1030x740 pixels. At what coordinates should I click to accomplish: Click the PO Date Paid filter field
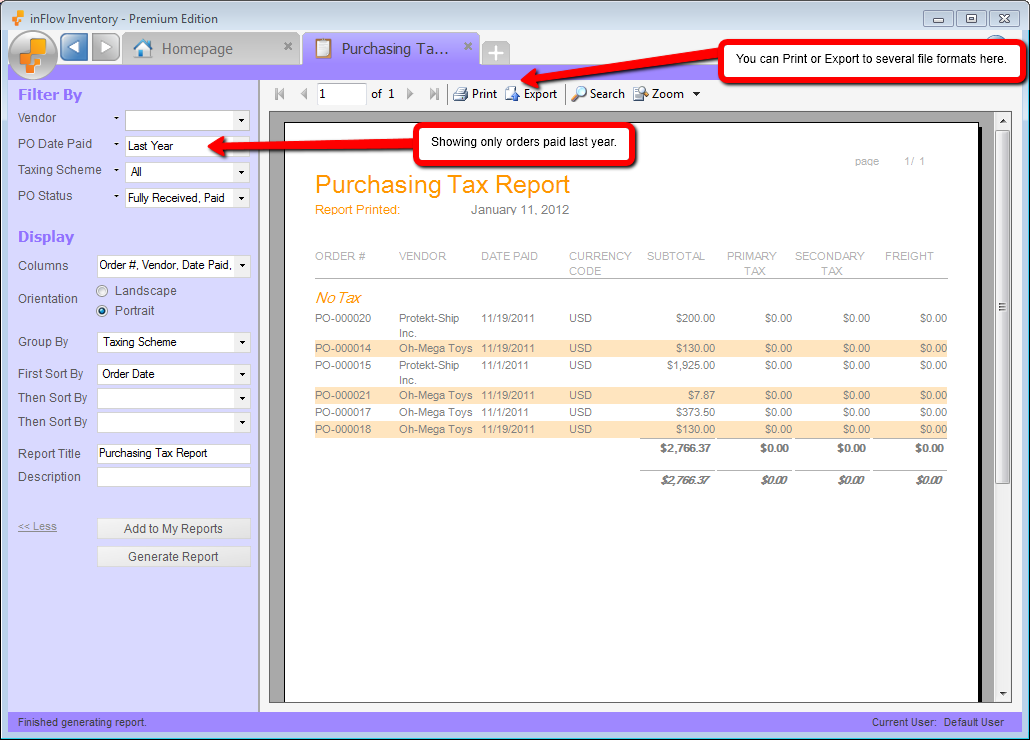tap(187, 146)
